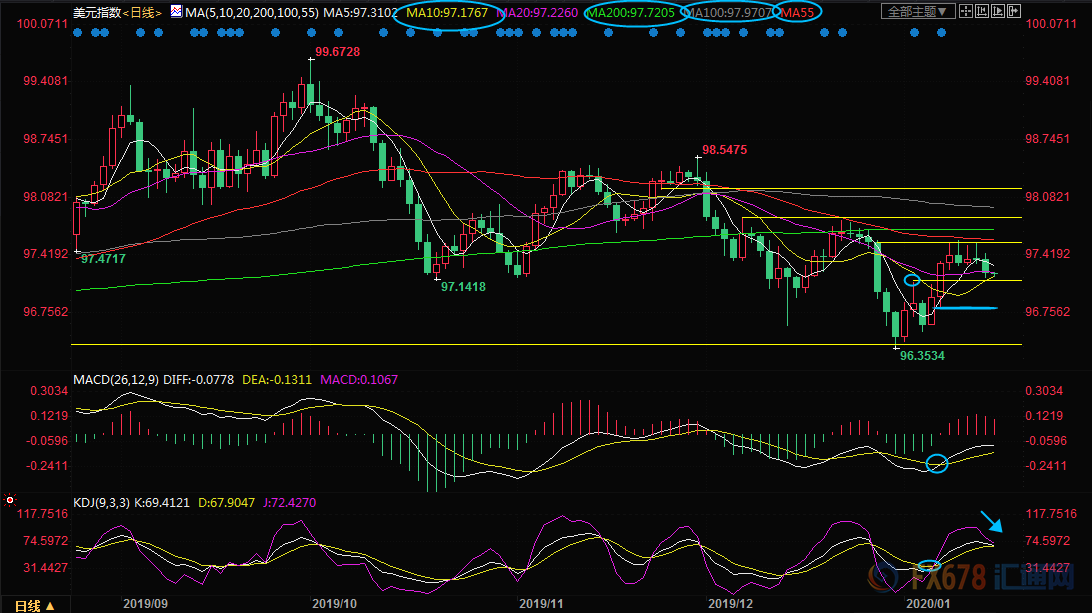Click the export arrow icon at far right
This screenshot has height=613, width=1092.
(x=1013, y=12)
